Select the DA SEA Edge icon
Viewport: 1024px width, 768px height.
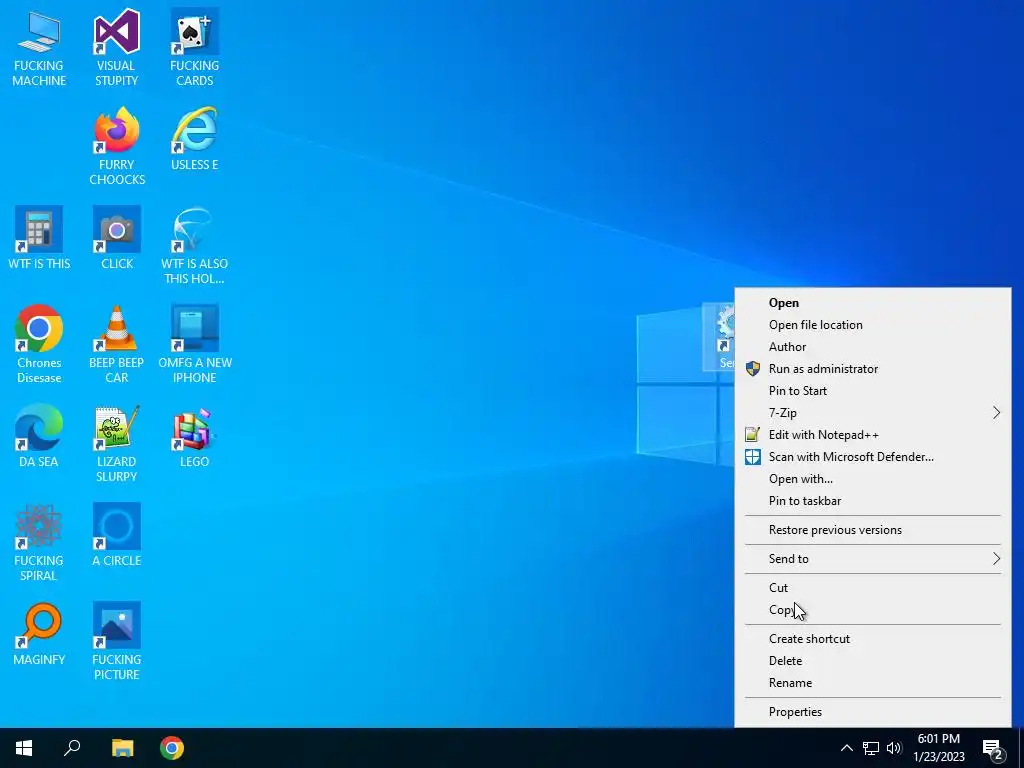(39, 436)
